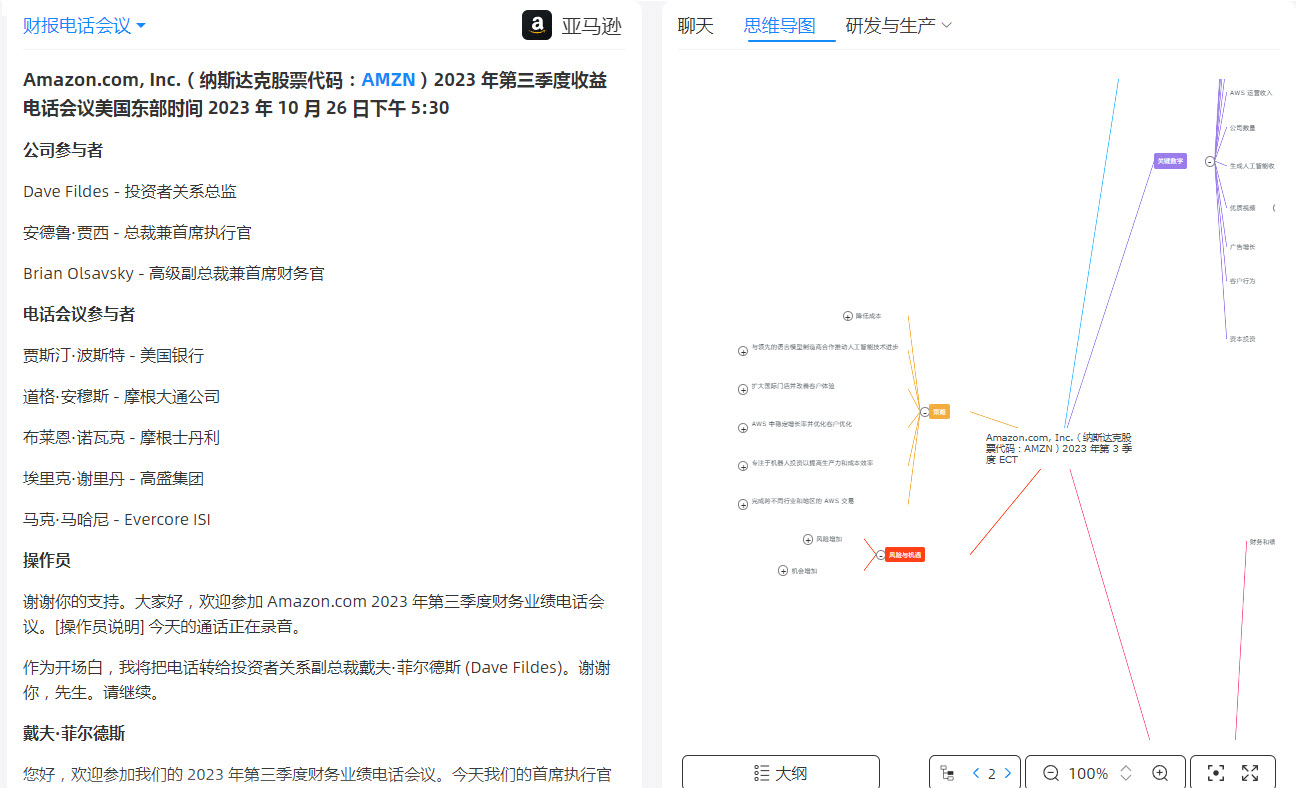
Task: Click the 资本投资 leaf node
Action: pyautogui.click(x=1242, y=339)
